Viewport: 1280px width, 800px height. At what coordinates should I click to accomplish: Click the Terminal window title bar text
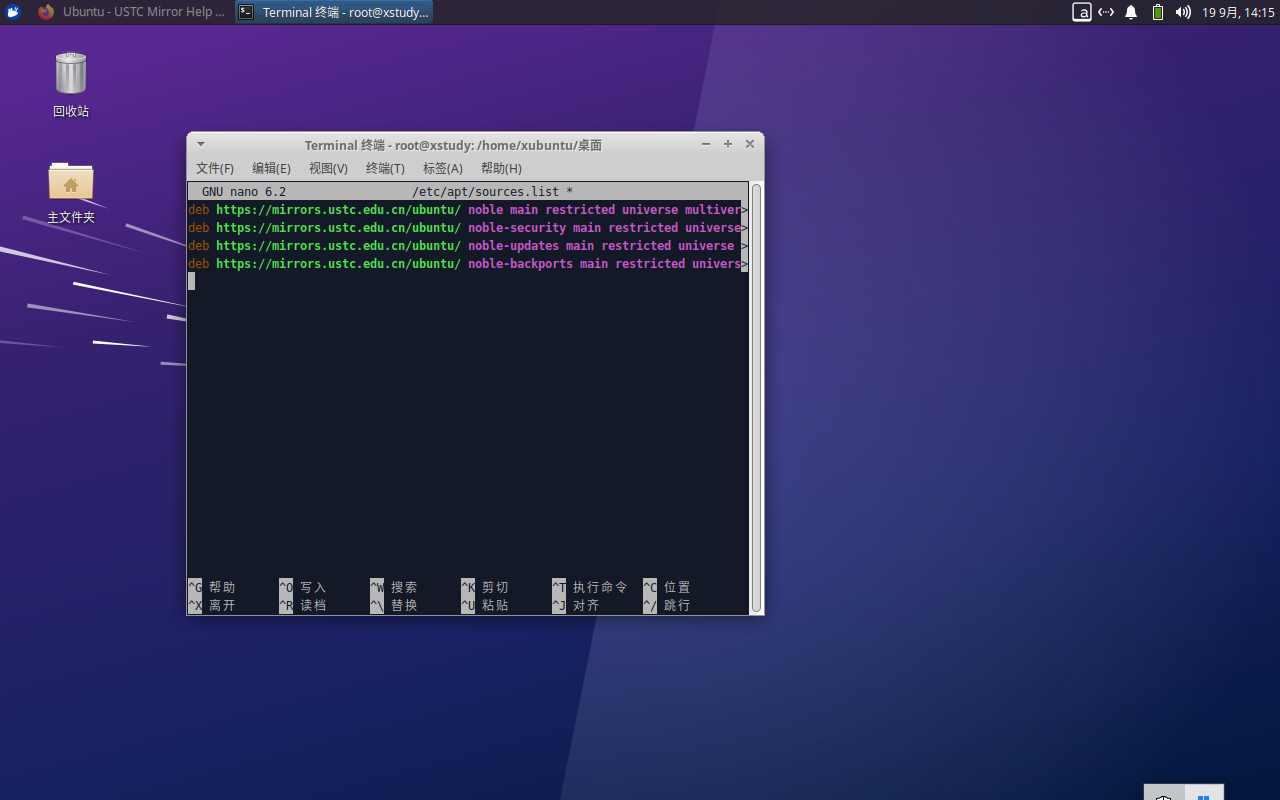click(453, 145)
